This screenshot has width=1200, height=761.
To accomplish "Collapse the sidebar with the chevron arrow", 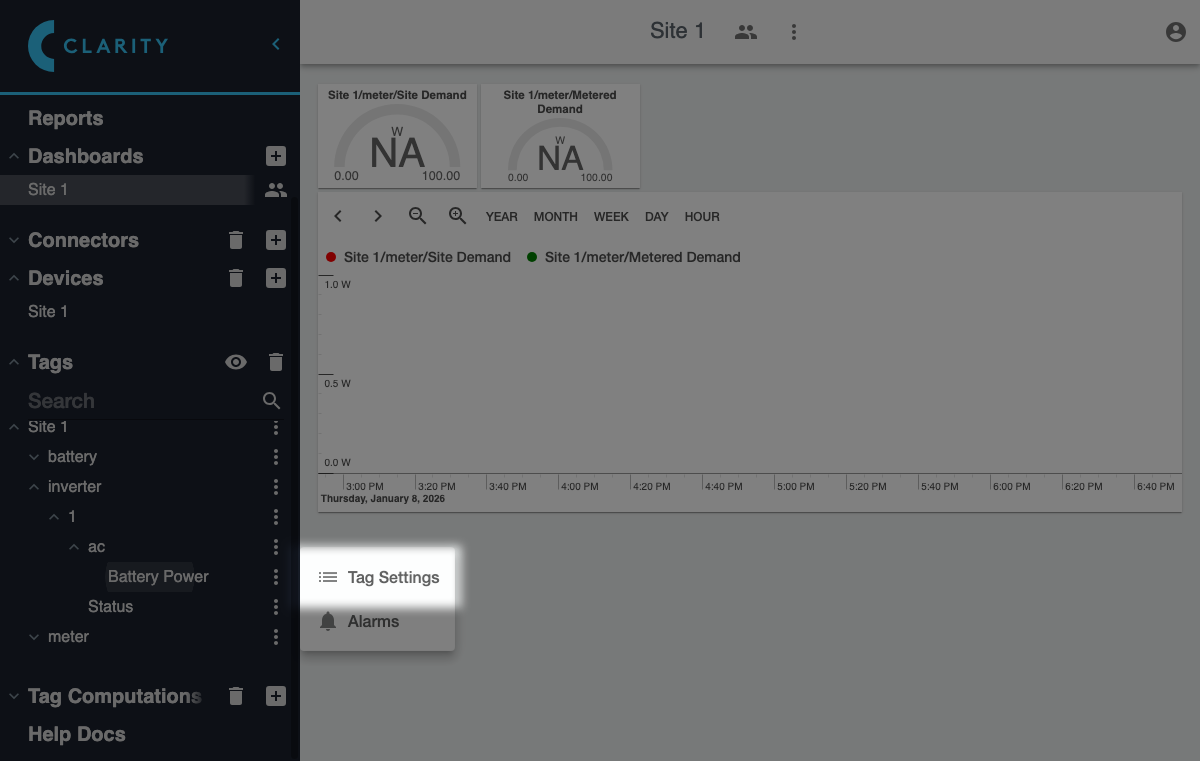I will click(x=276, y=44).
